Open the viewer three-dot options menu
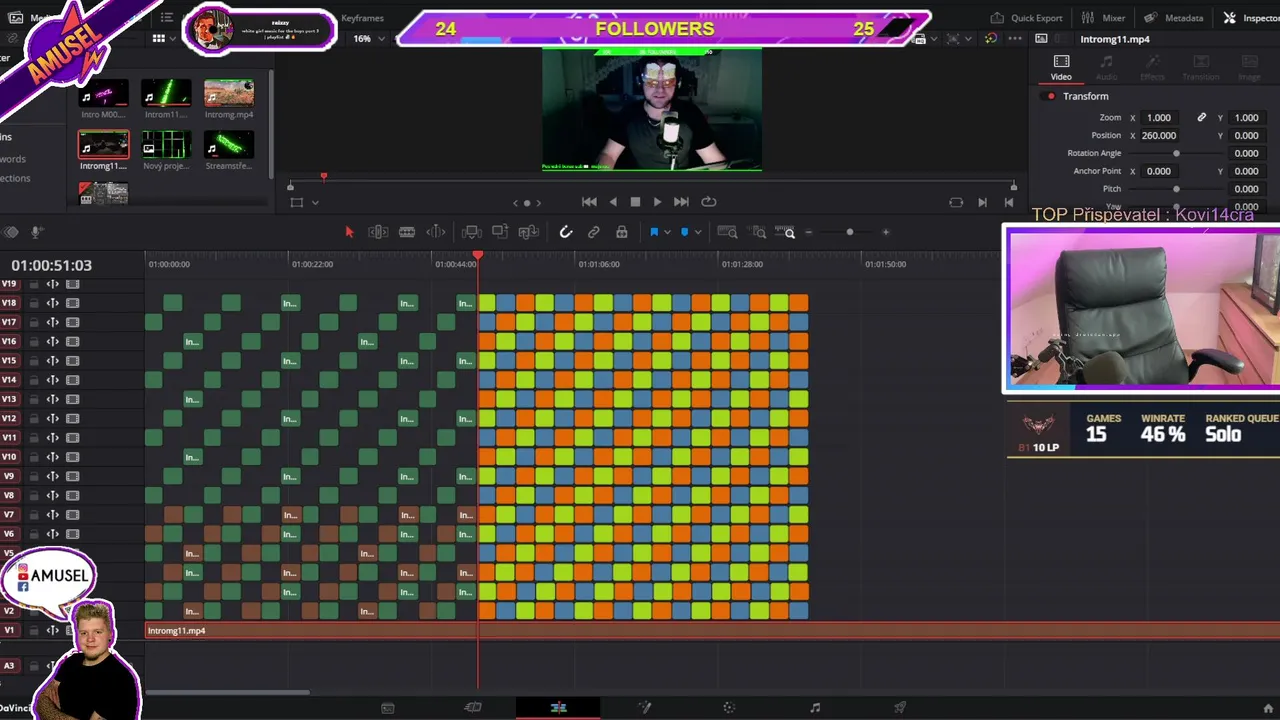Screen dimensions: 1280x720 click(x=1014, y=38)
